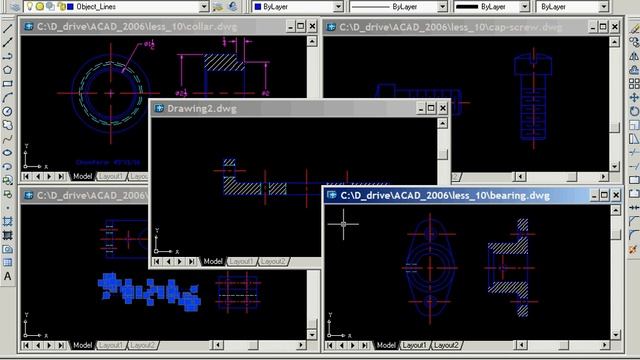This screenshot has height=360, width=640.
Task: Toggle Object_Lines viewport freeze icon
Action: pos(51,7)
